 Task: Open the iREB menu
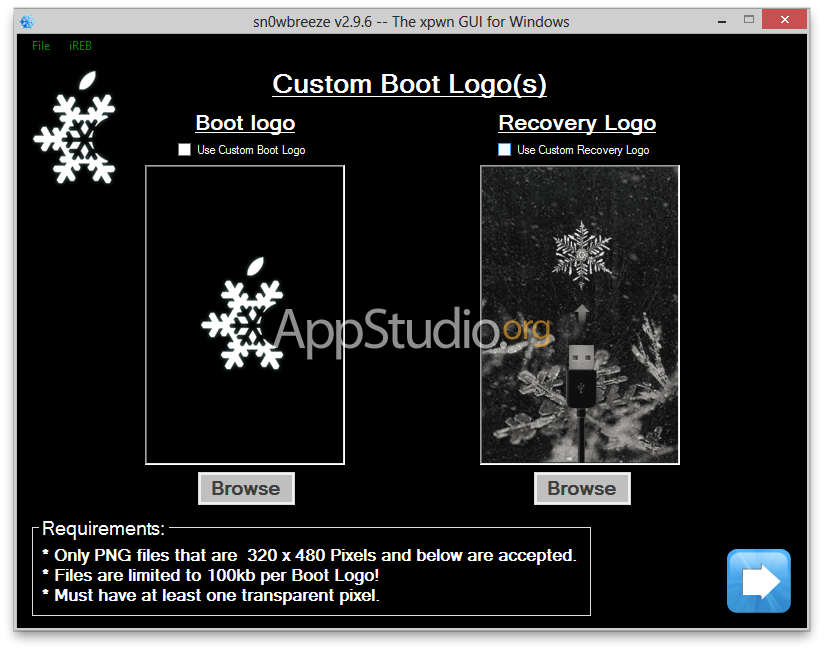(x=80, y=46)
